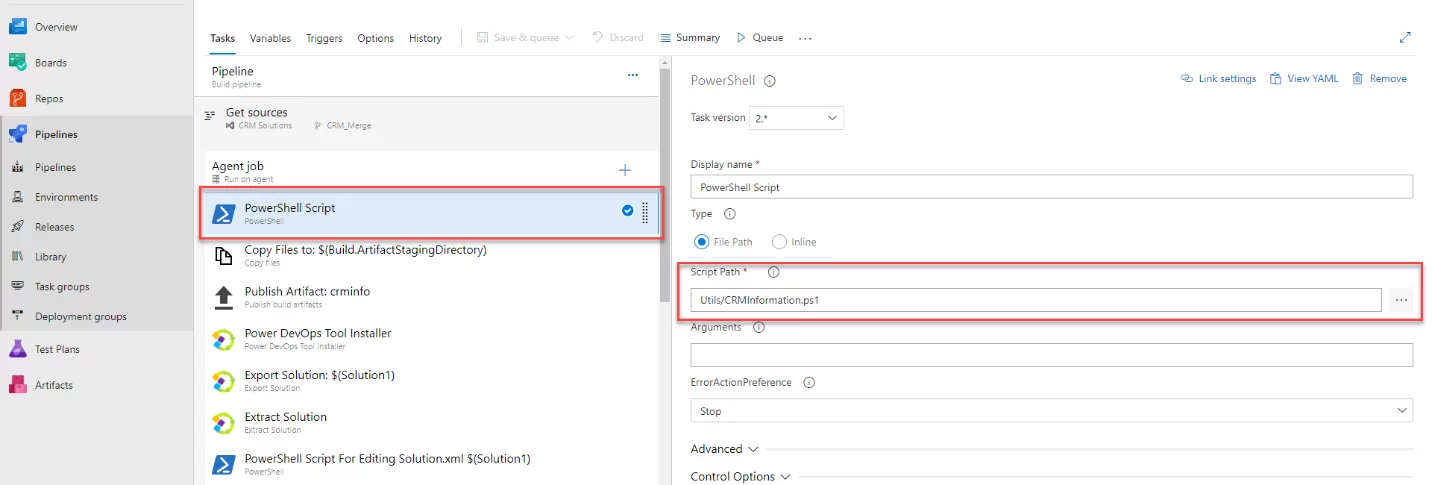
Task: Open the Pipelines sub-item icon
Action: click(17, 167)
